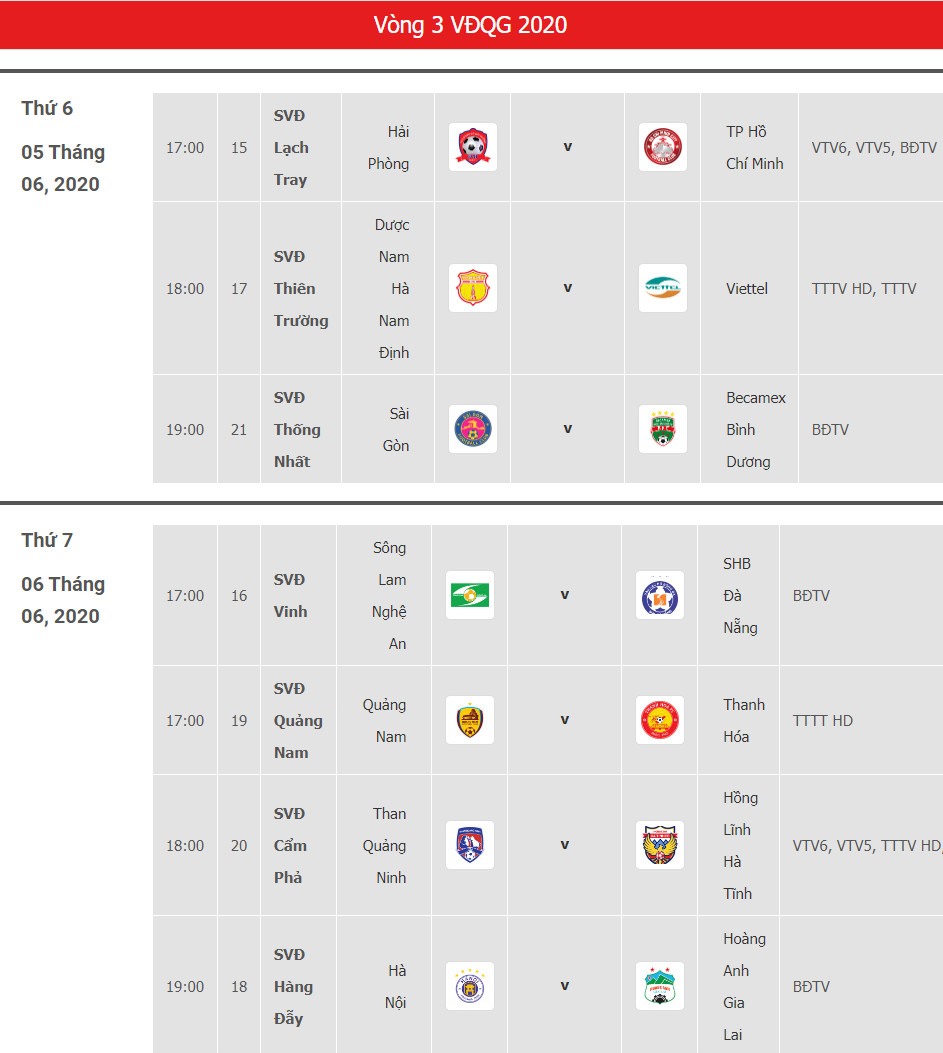Viewport: 943px width, 1053px height.
Task: Click the Vòng 3 VĐQG 2020 header
Action: click(470, 25)
